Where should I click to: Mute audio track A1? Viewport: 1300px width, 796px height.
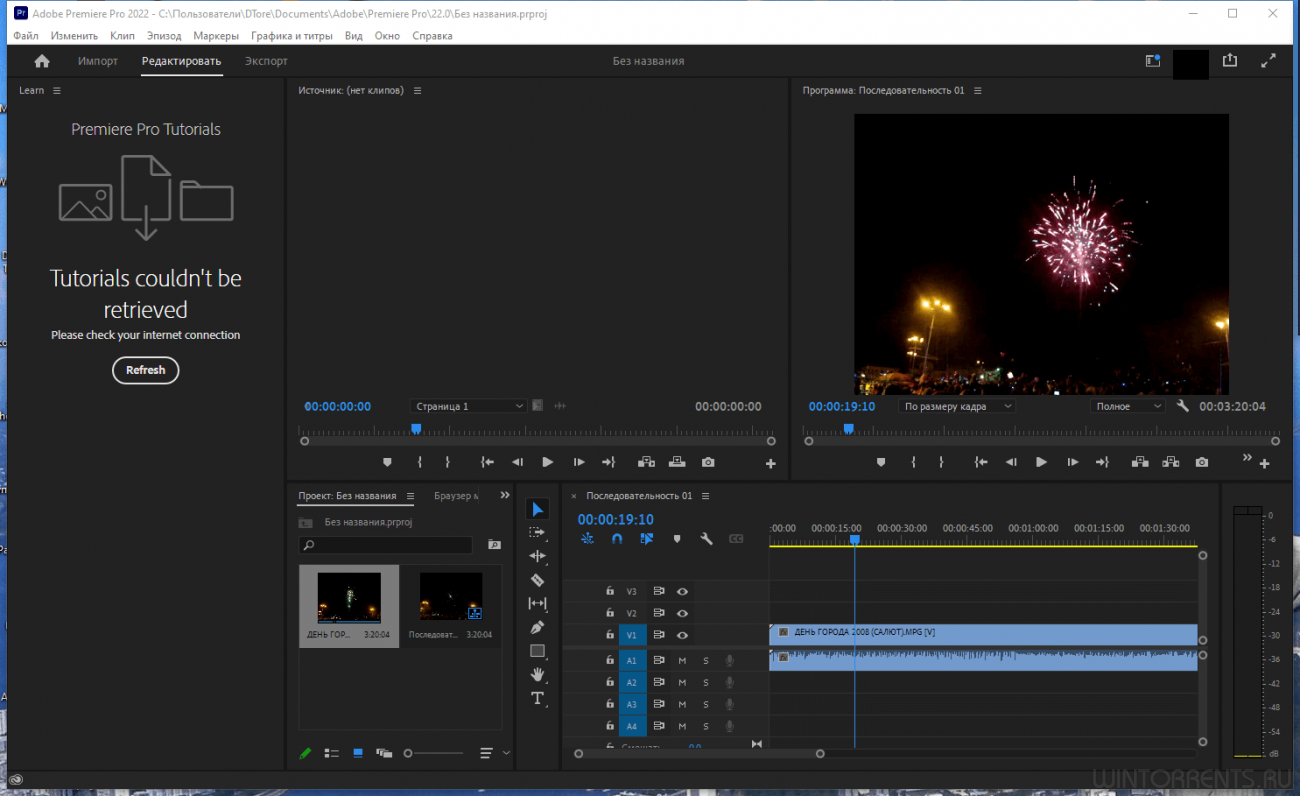pos(682,660)
